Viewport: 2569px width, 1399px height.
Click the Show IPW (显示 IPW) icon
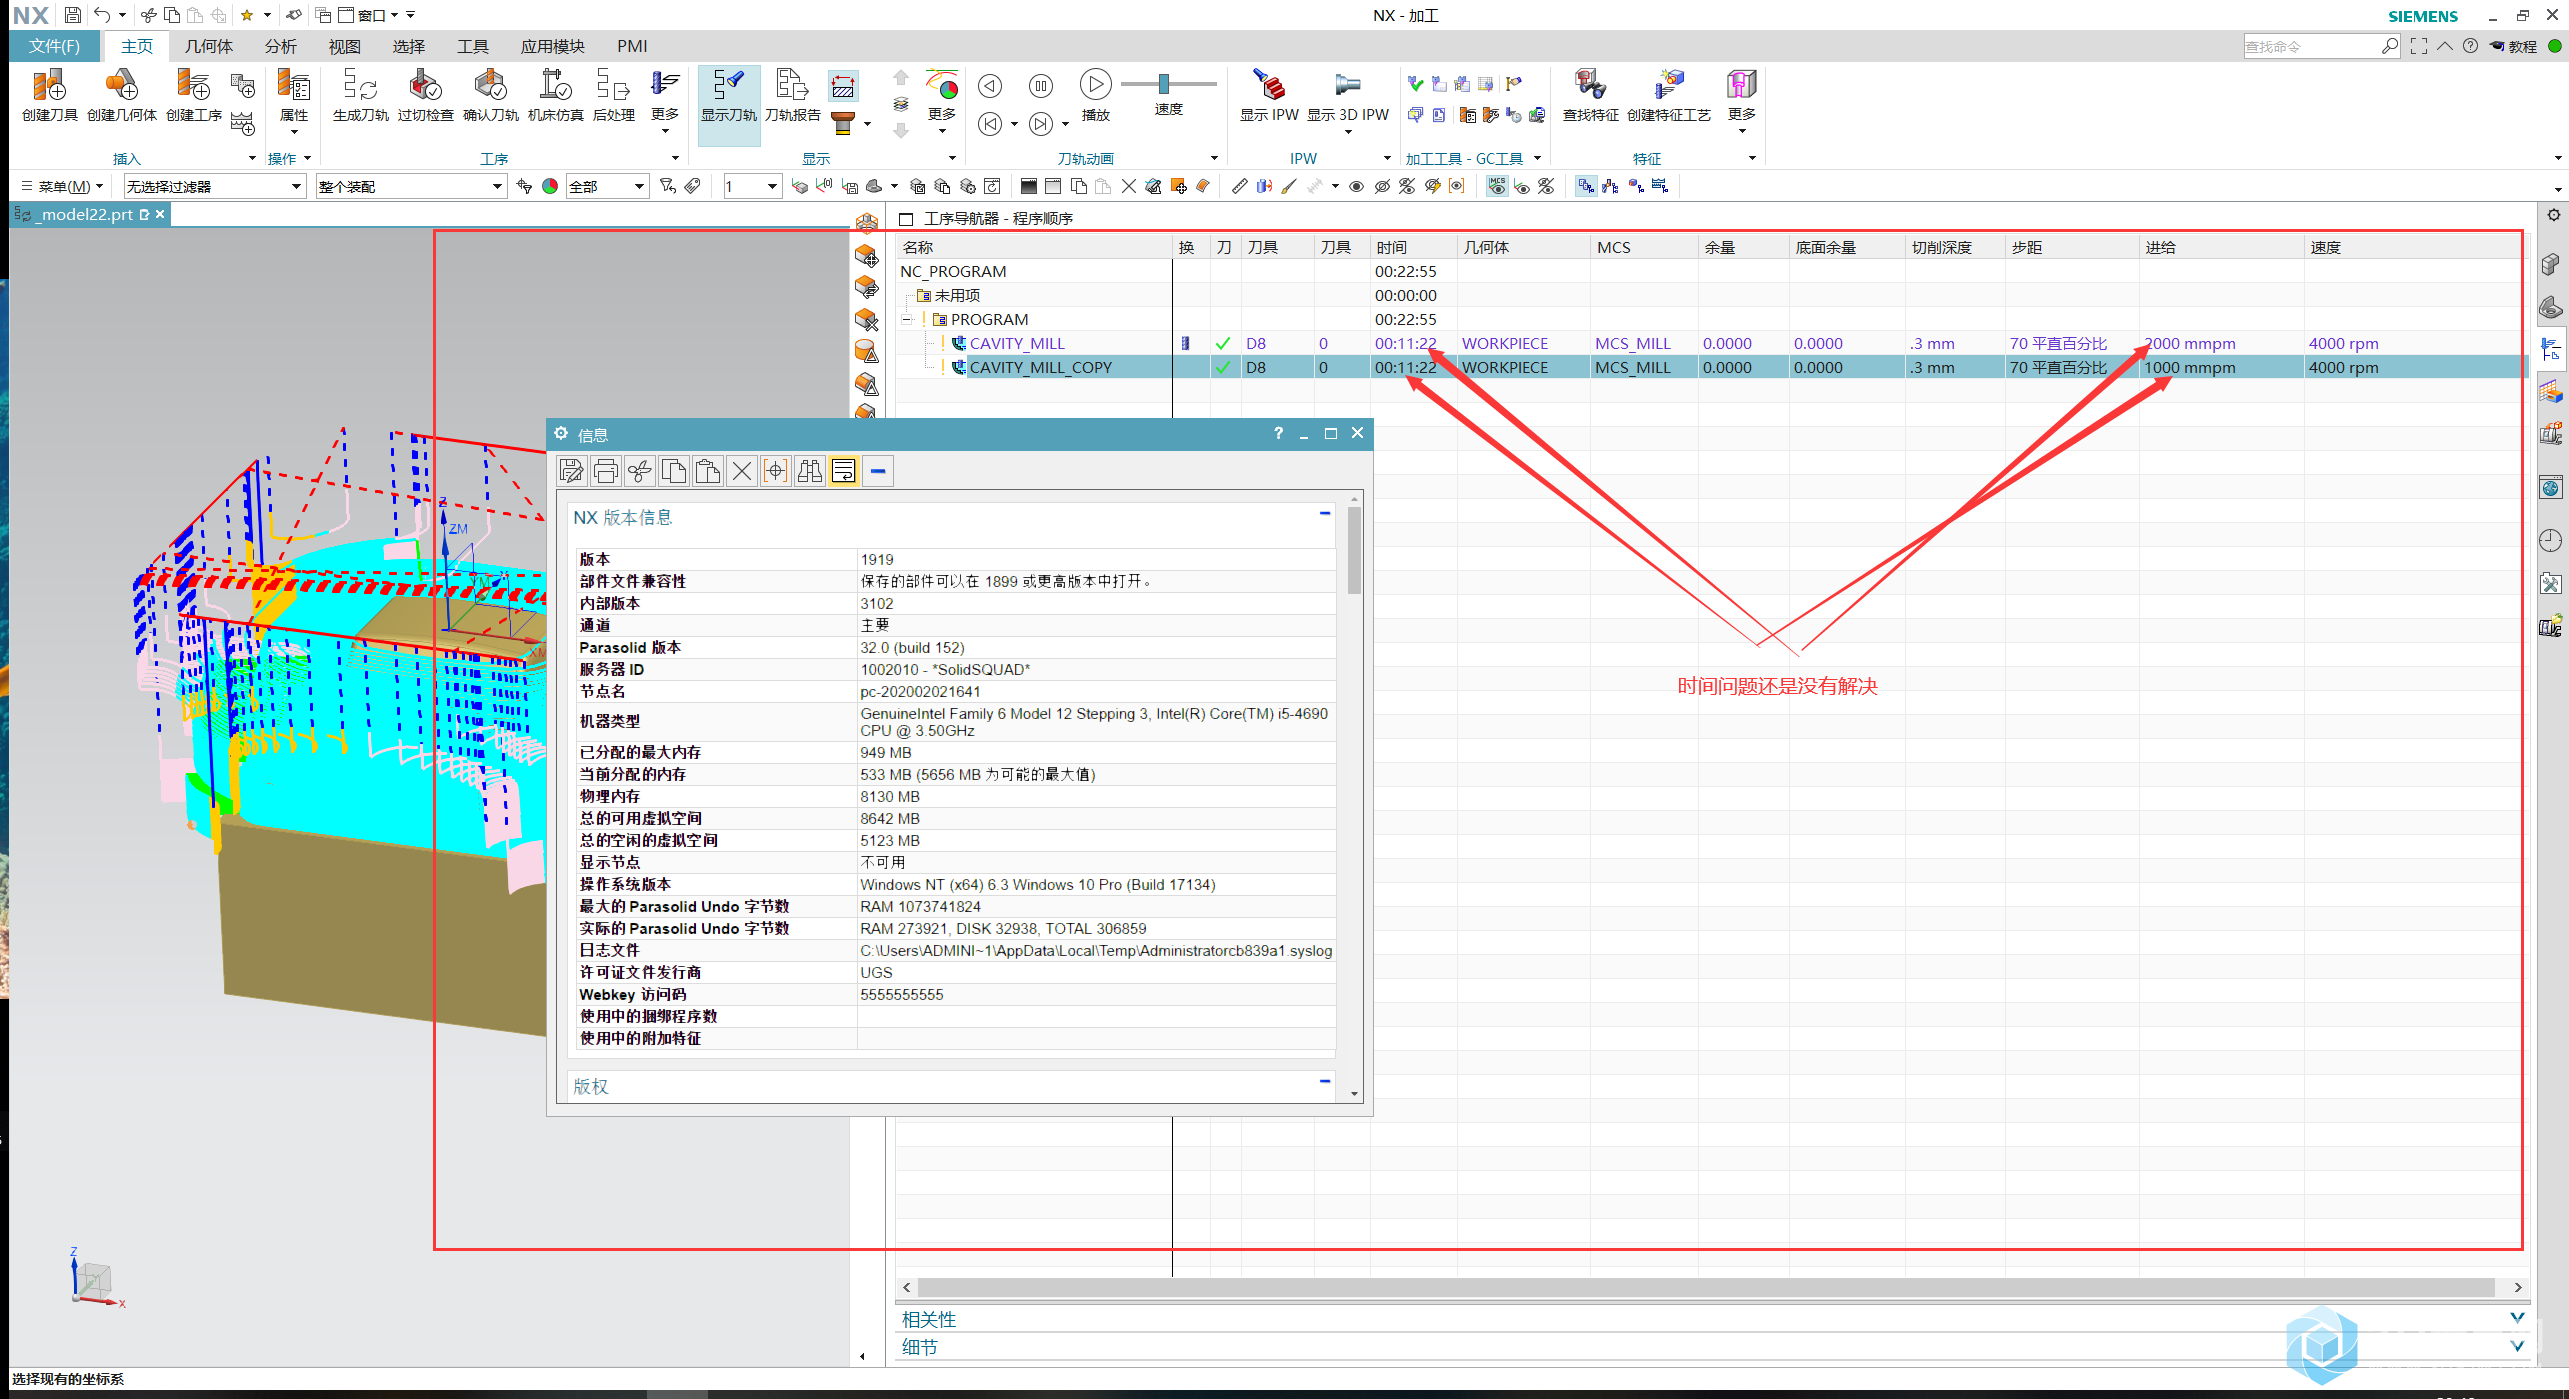click(x=1269, y=86)
